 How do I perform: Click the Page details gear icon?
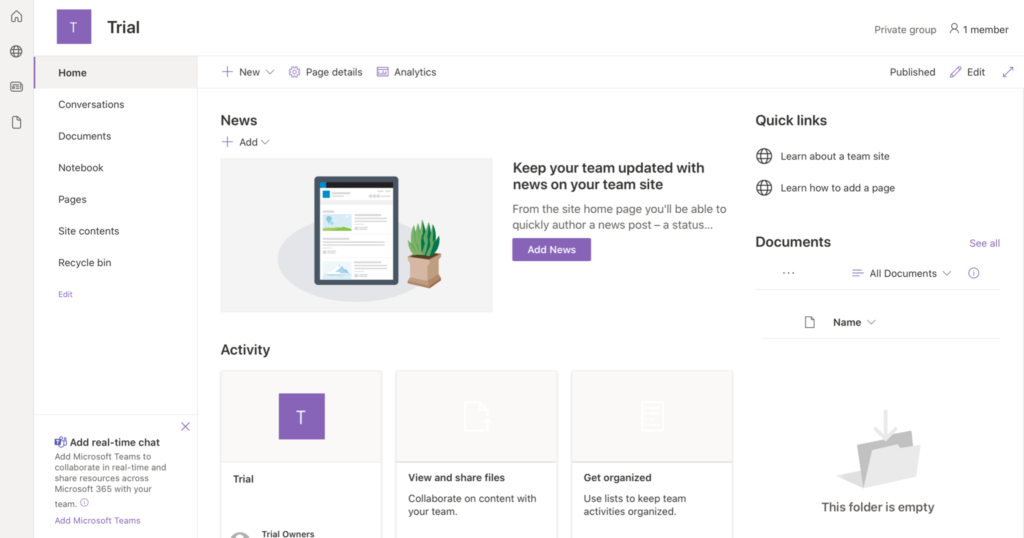click(295, 72)
